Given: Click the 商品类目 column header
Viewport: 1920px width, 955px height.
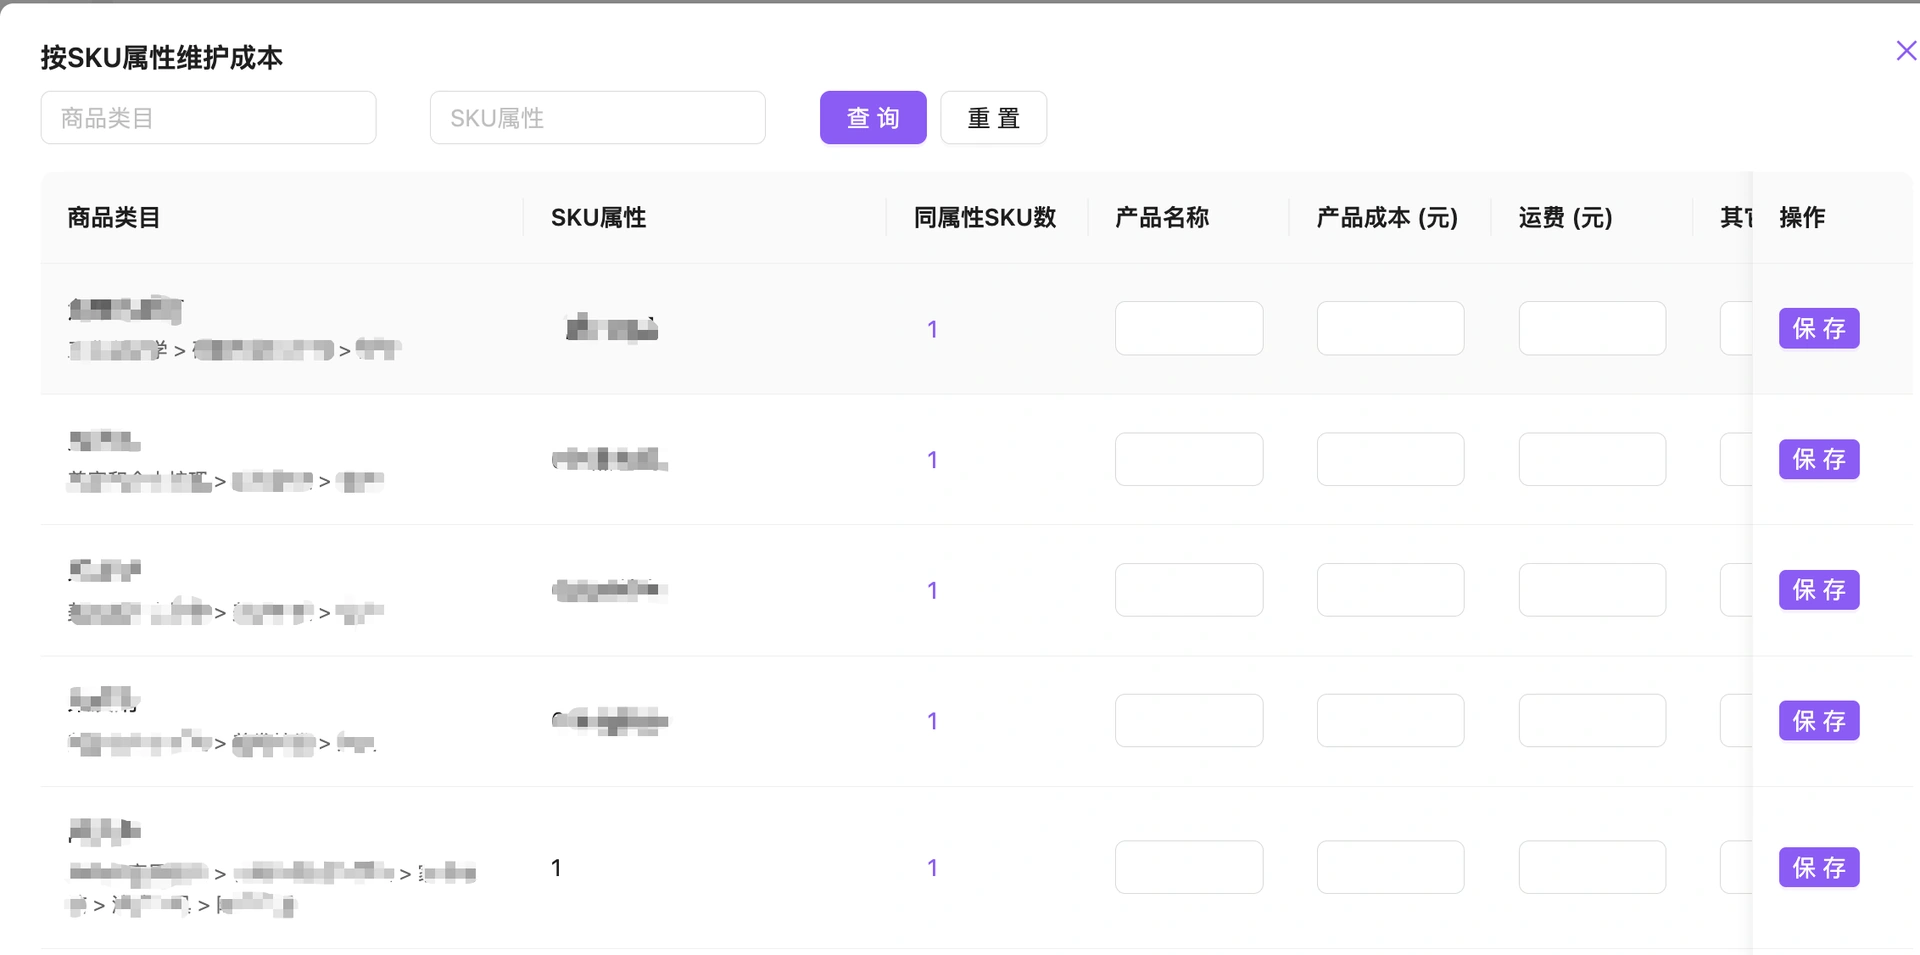Looking at the screenshot, I should click(x=114, y=217).
